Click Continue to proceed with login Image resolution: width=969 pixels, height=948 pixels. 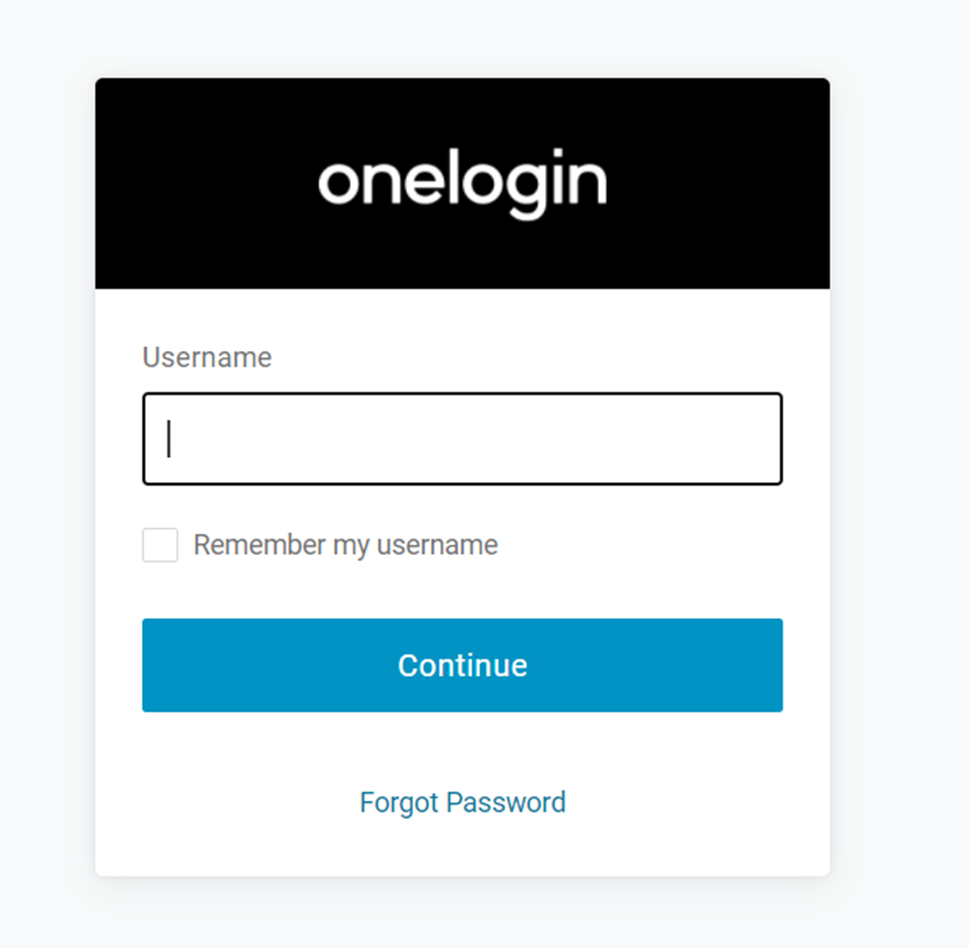pos(462,665)
